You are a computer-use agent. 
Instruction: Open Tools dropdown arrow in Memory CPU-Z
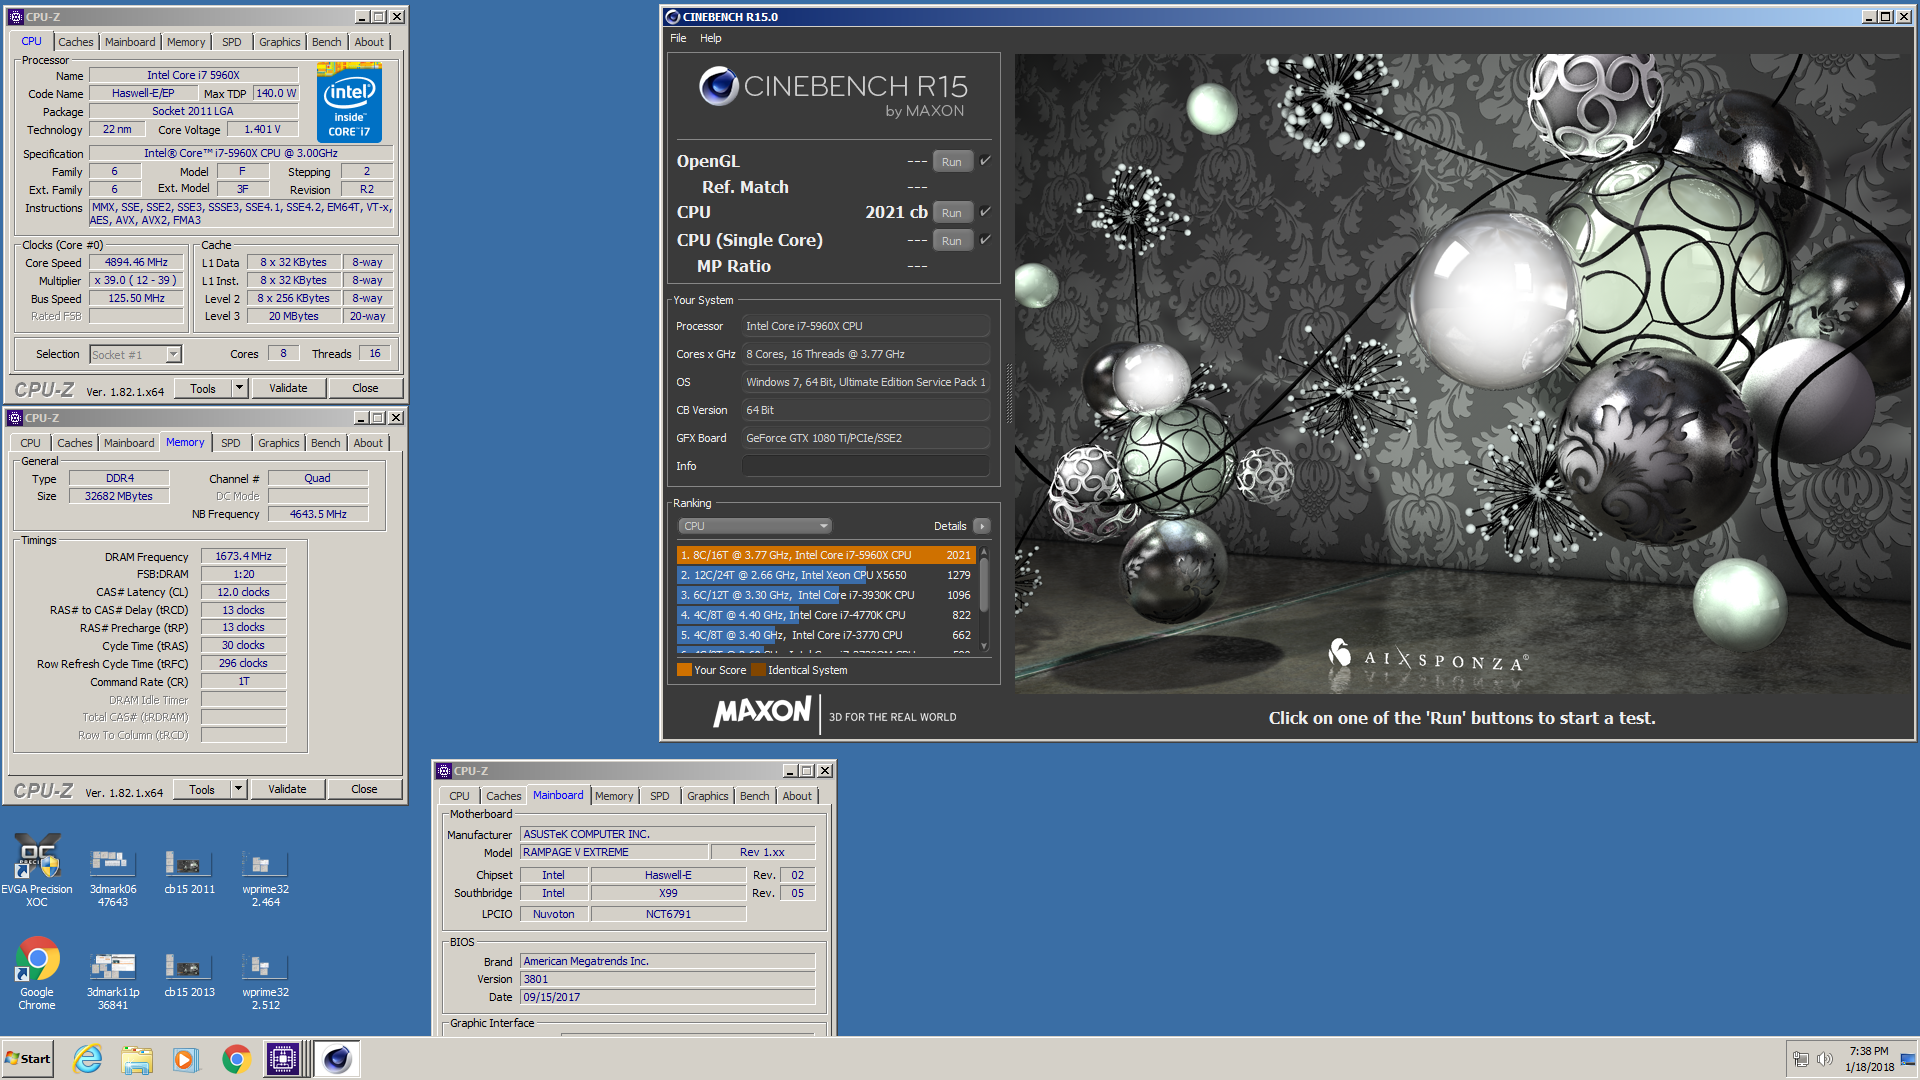[238, 789]
